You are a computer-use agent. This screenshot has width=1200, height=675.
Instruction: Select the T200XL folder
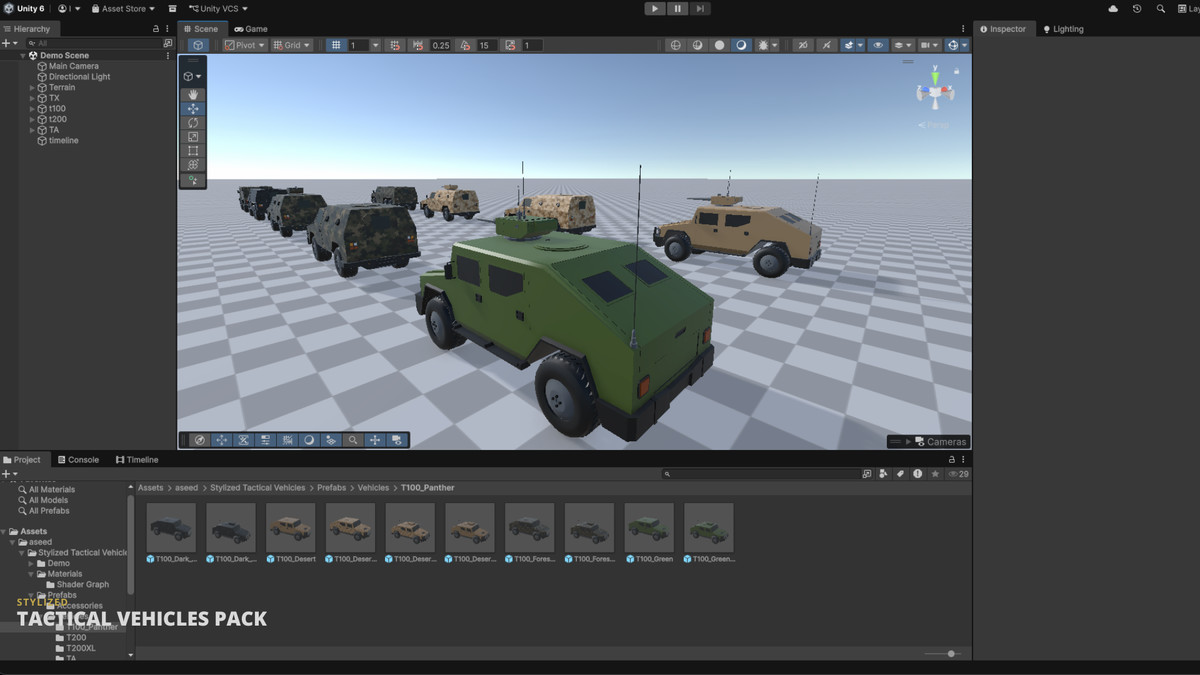(x=75, y=648)
